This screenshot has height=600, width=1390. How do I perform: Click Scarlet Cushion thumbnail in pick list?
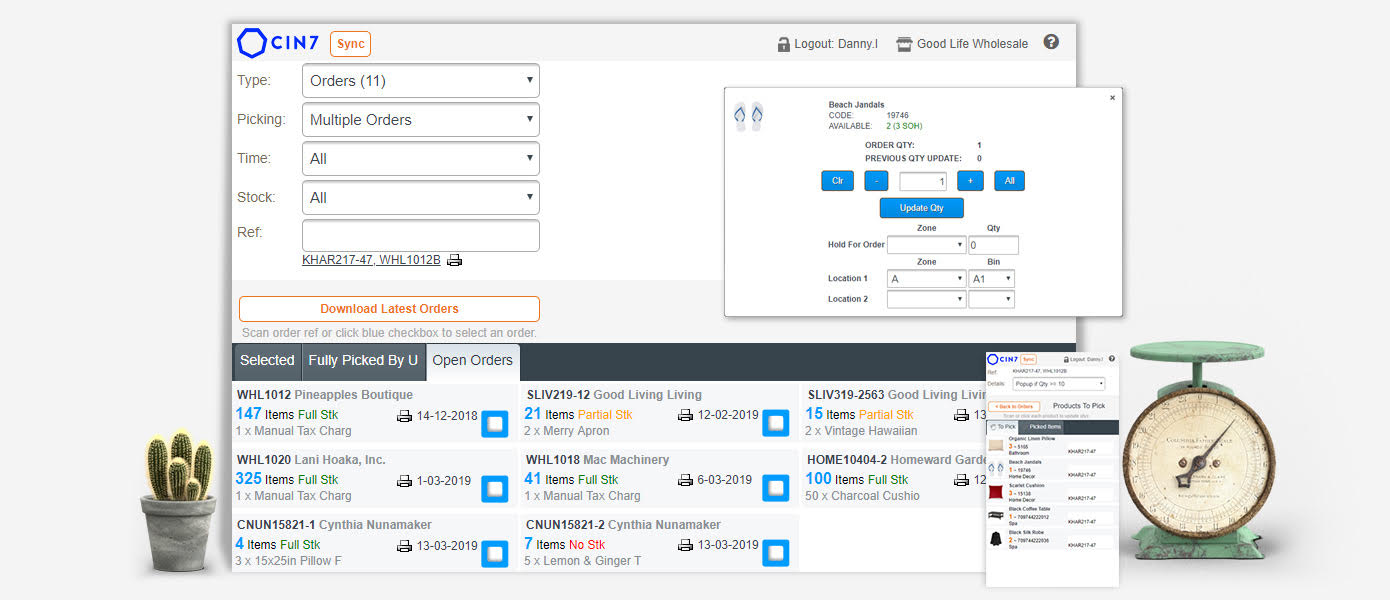click(x=996, y=492)
